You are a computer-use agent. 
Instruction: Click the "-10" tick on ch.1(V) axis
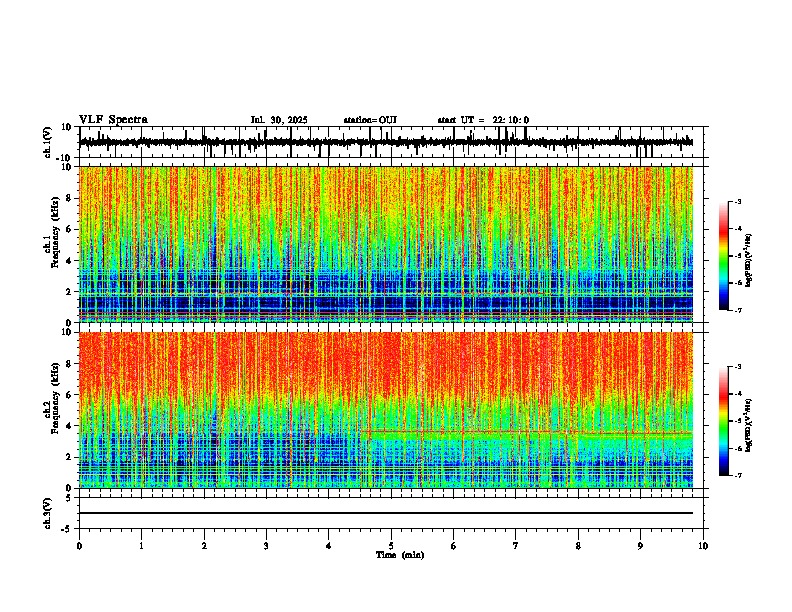coord(64,158)
